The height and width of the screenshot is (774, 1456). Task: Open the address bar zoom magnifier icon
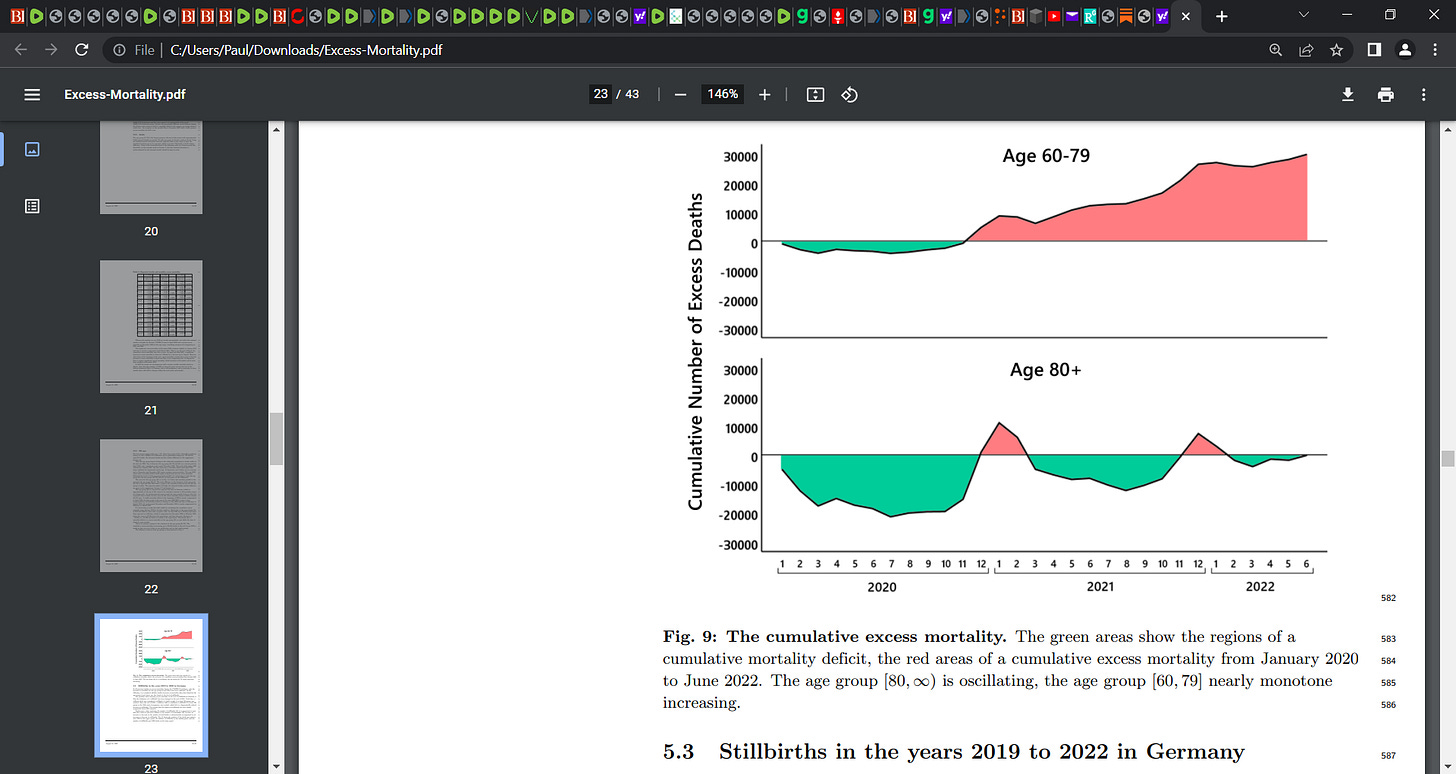coord(1275,49)
